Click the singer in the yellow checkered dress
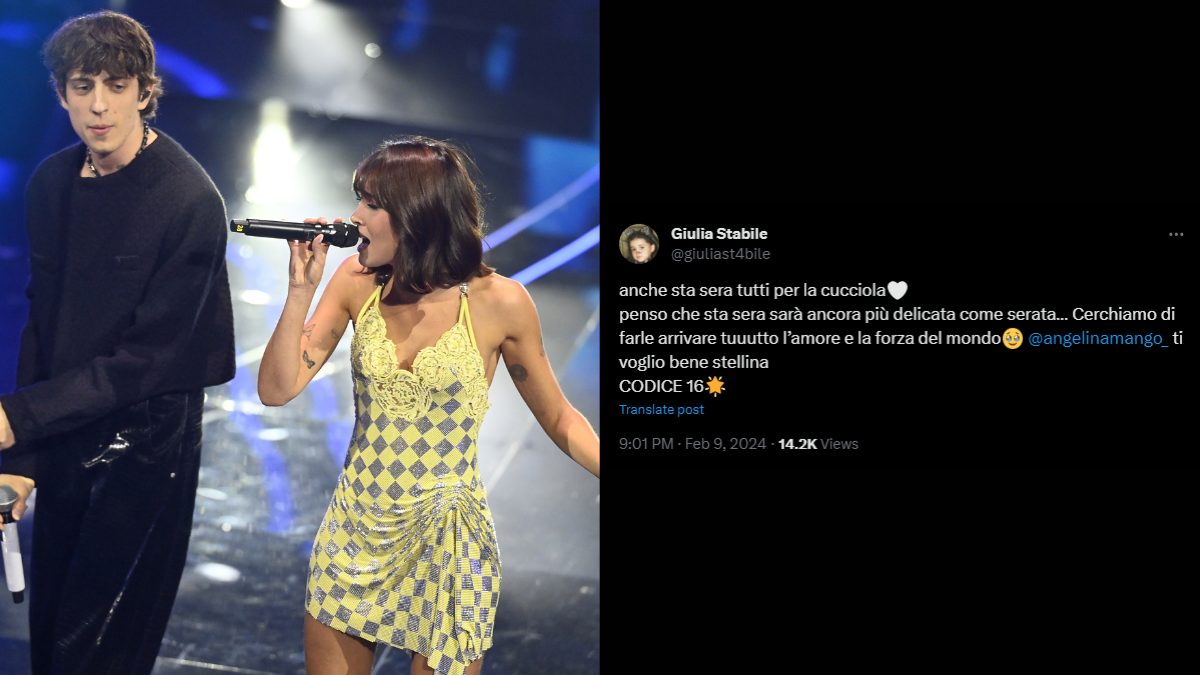The height and width of the screenshot is (675, 1200). point(420,420)
